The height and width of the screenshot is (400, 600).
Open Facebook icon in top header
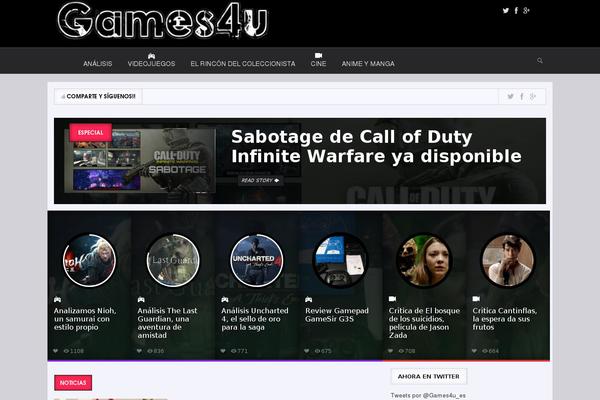[x=516, y=11]
